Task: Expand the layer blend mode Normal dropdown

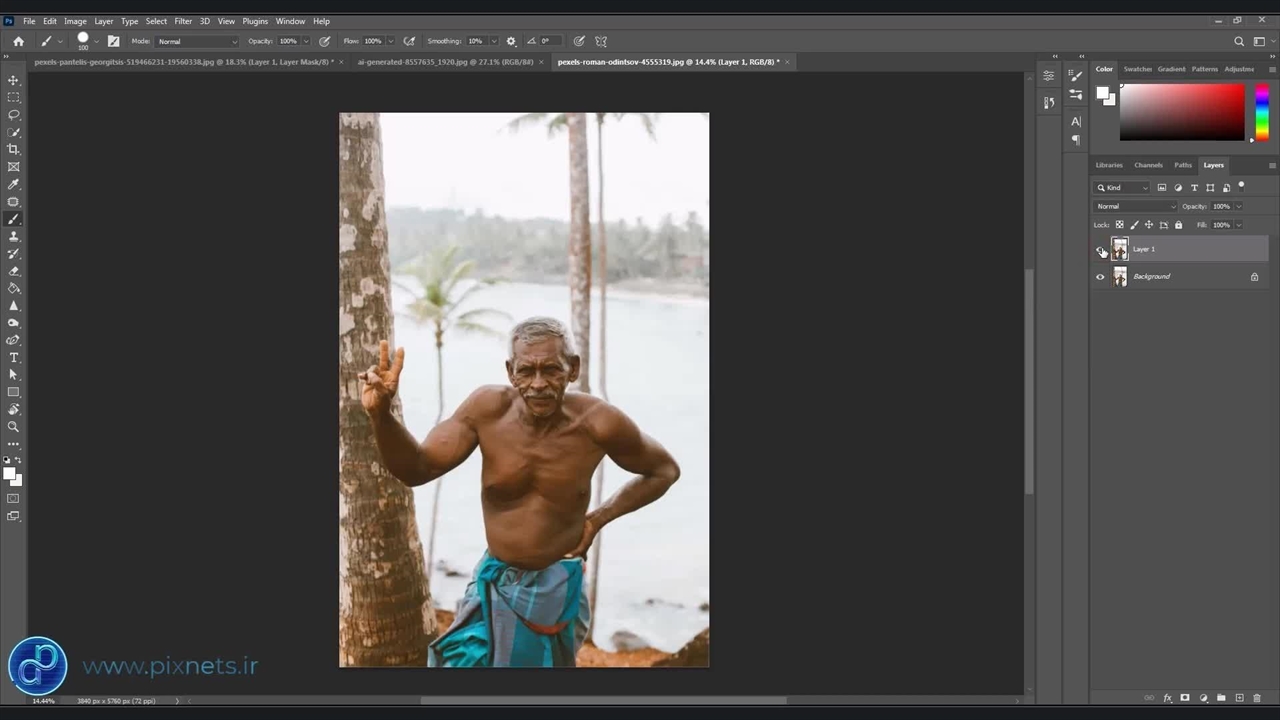Action: pyautogui.click(x=1135, y=206)
